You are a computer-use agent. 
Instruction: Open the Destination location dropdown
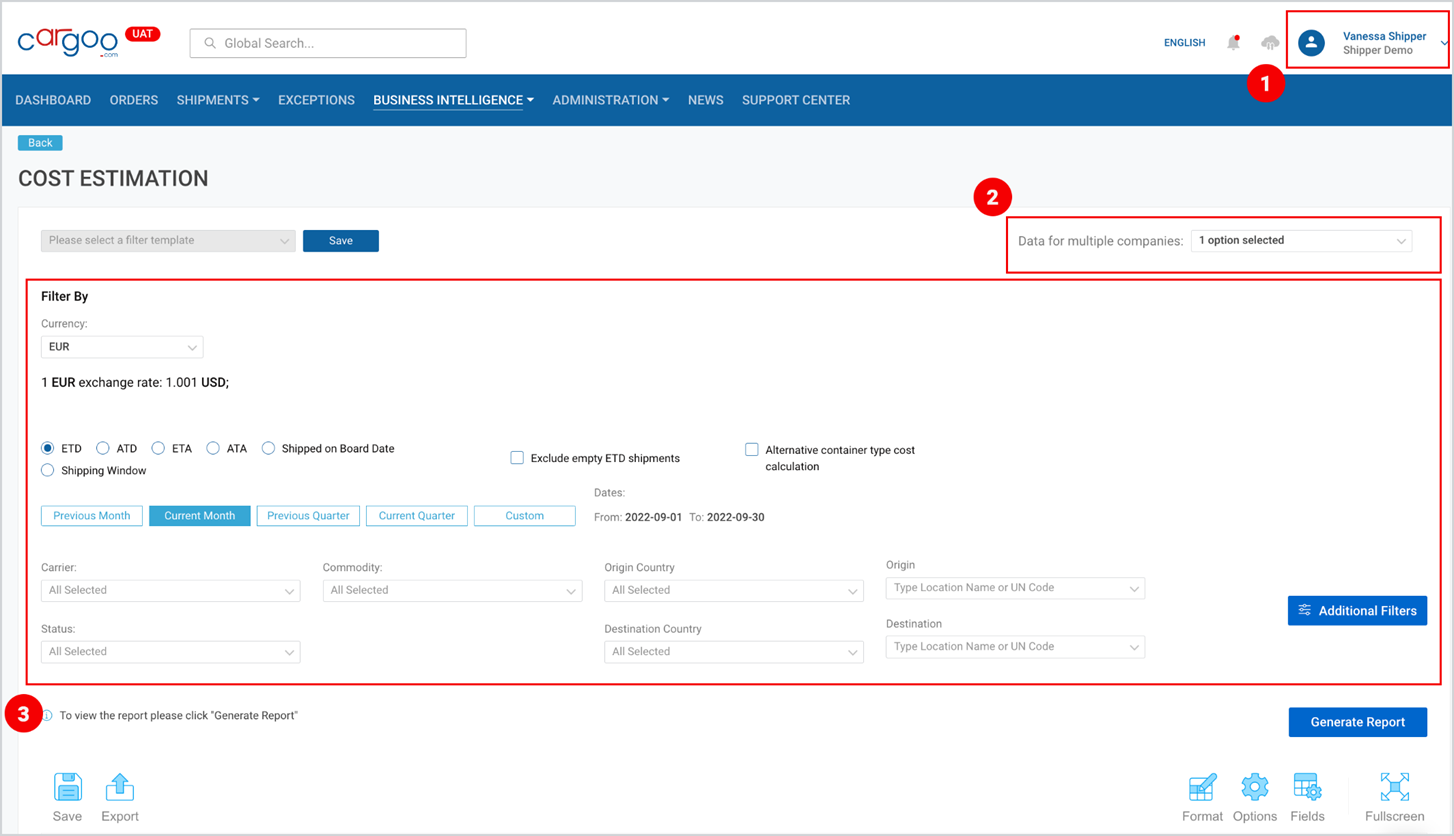coord(1015,647)
